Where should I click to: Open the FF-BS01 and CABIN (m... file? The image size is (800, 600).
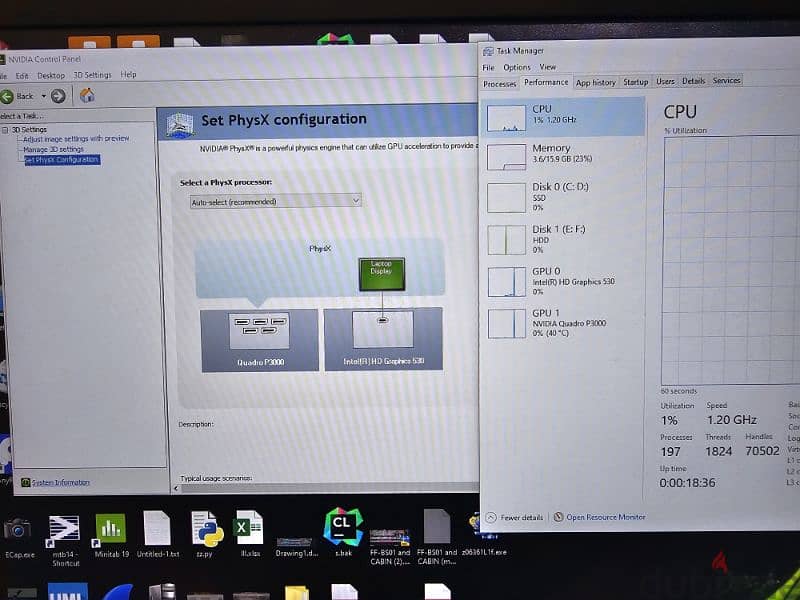tap(437, 537)
